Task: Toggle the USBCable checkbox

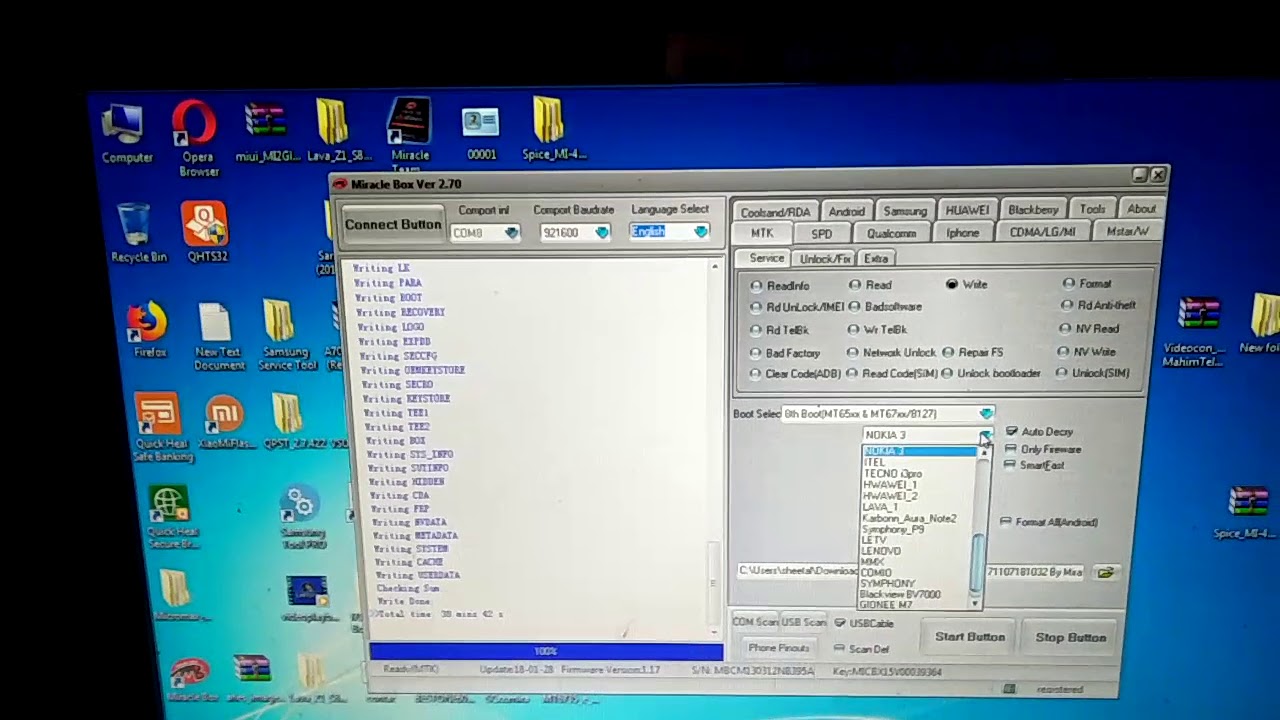Action: pos(864,623)
